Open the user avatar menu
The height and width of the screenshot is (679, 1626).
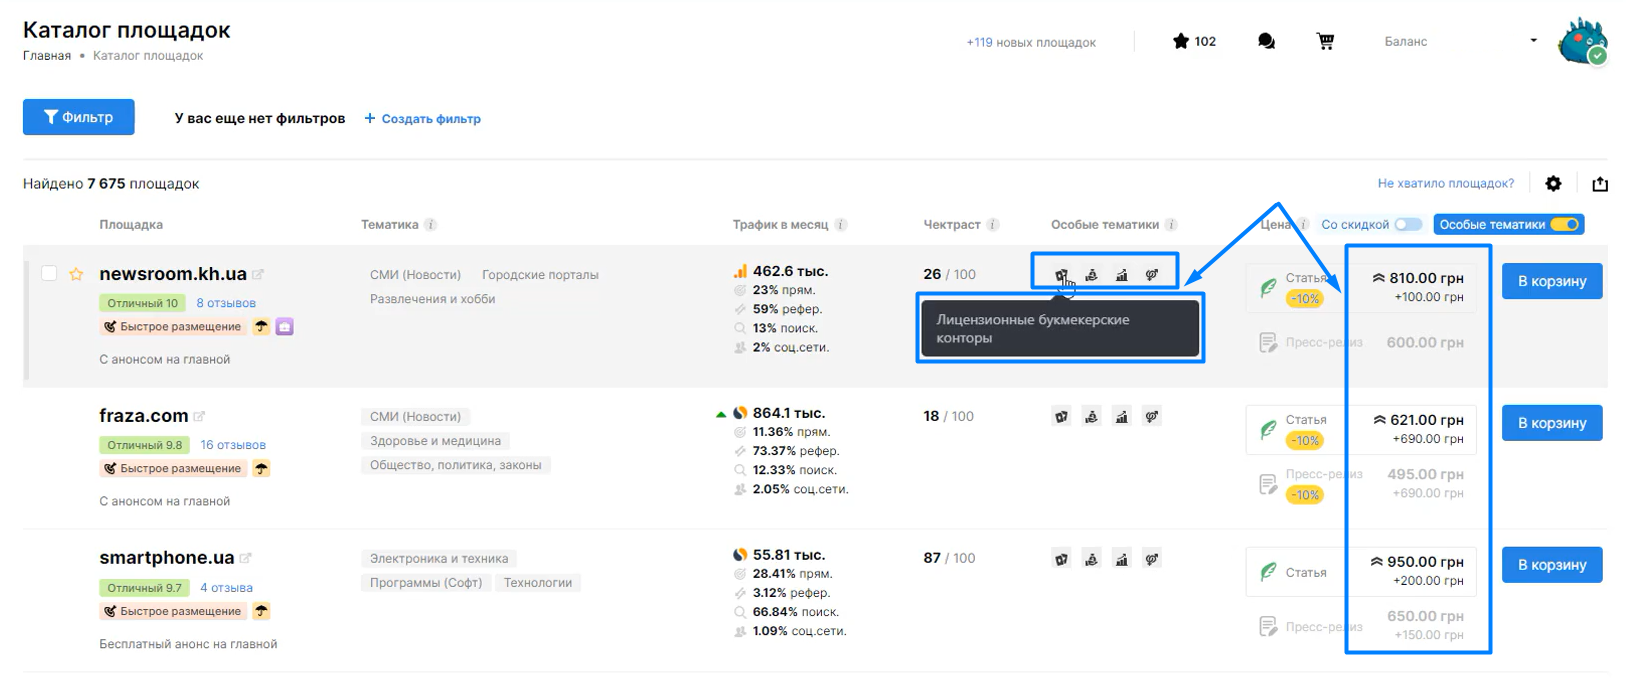click(1581, 42)
